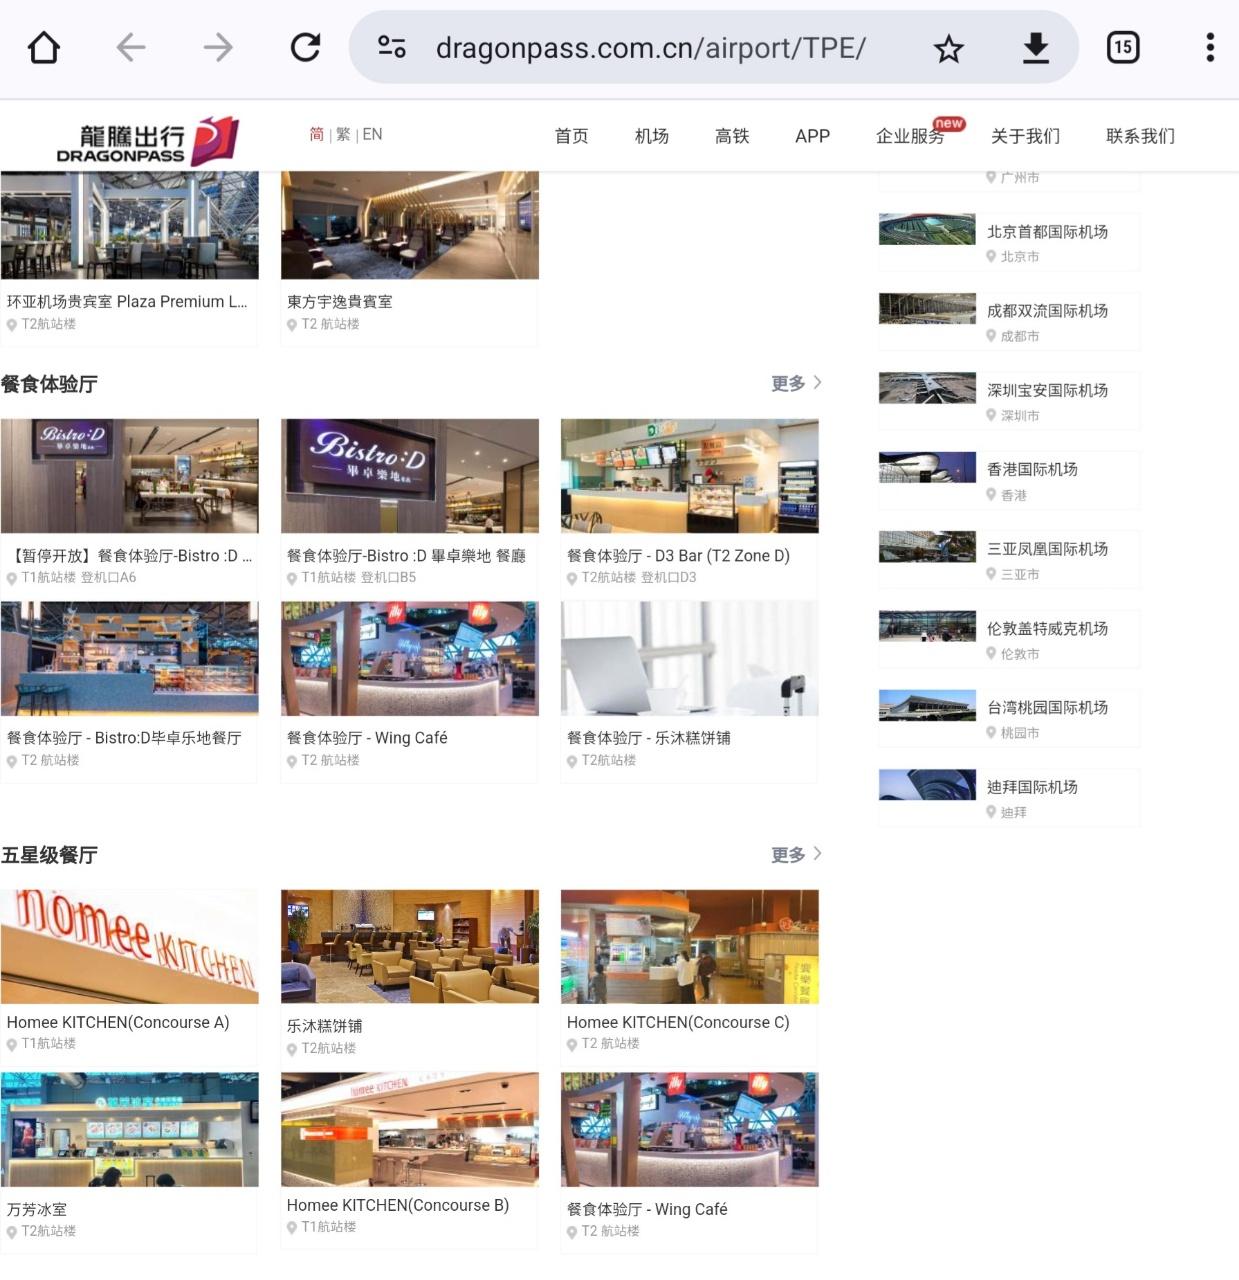Viewport: 1239px width, 1280px height.
Task: Open the tab switcher showing 15 tabs
Action: [x=1123, y=48]
